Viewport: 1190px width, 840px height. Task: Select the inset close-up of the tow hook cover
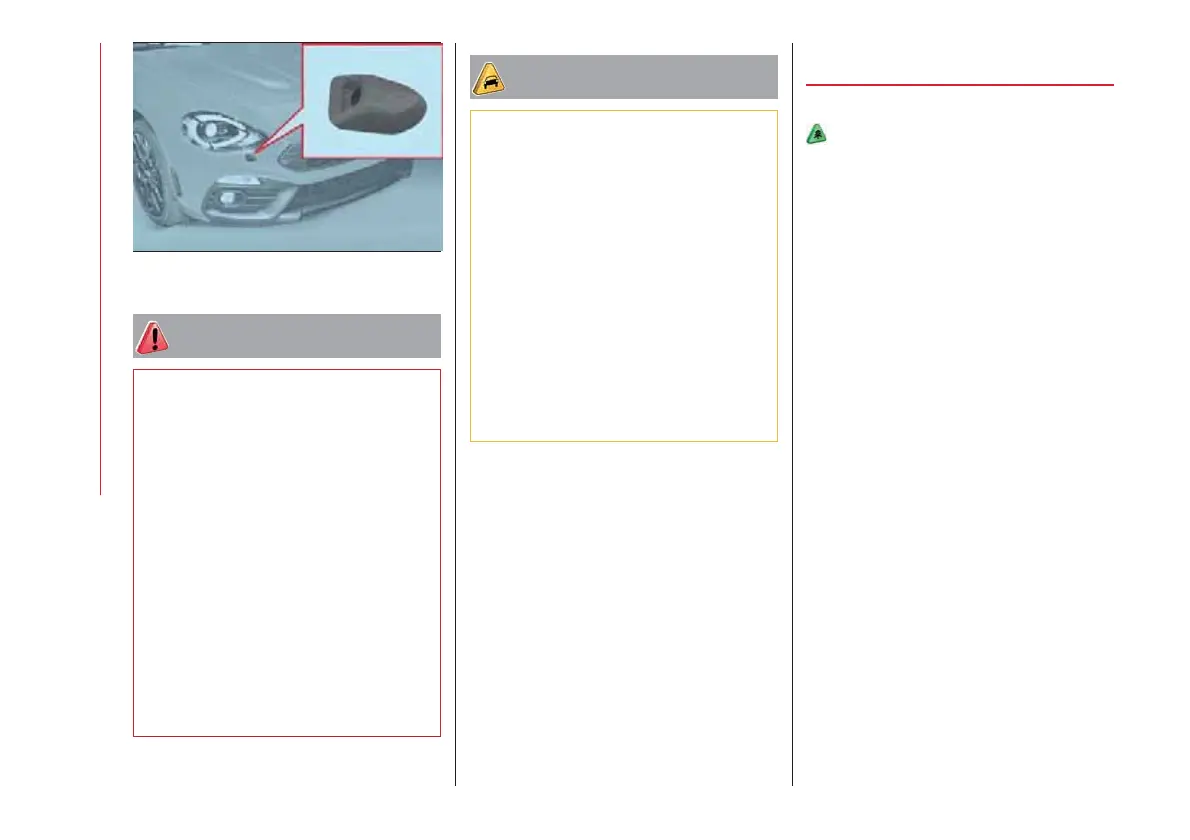click(x=373, y=101)
